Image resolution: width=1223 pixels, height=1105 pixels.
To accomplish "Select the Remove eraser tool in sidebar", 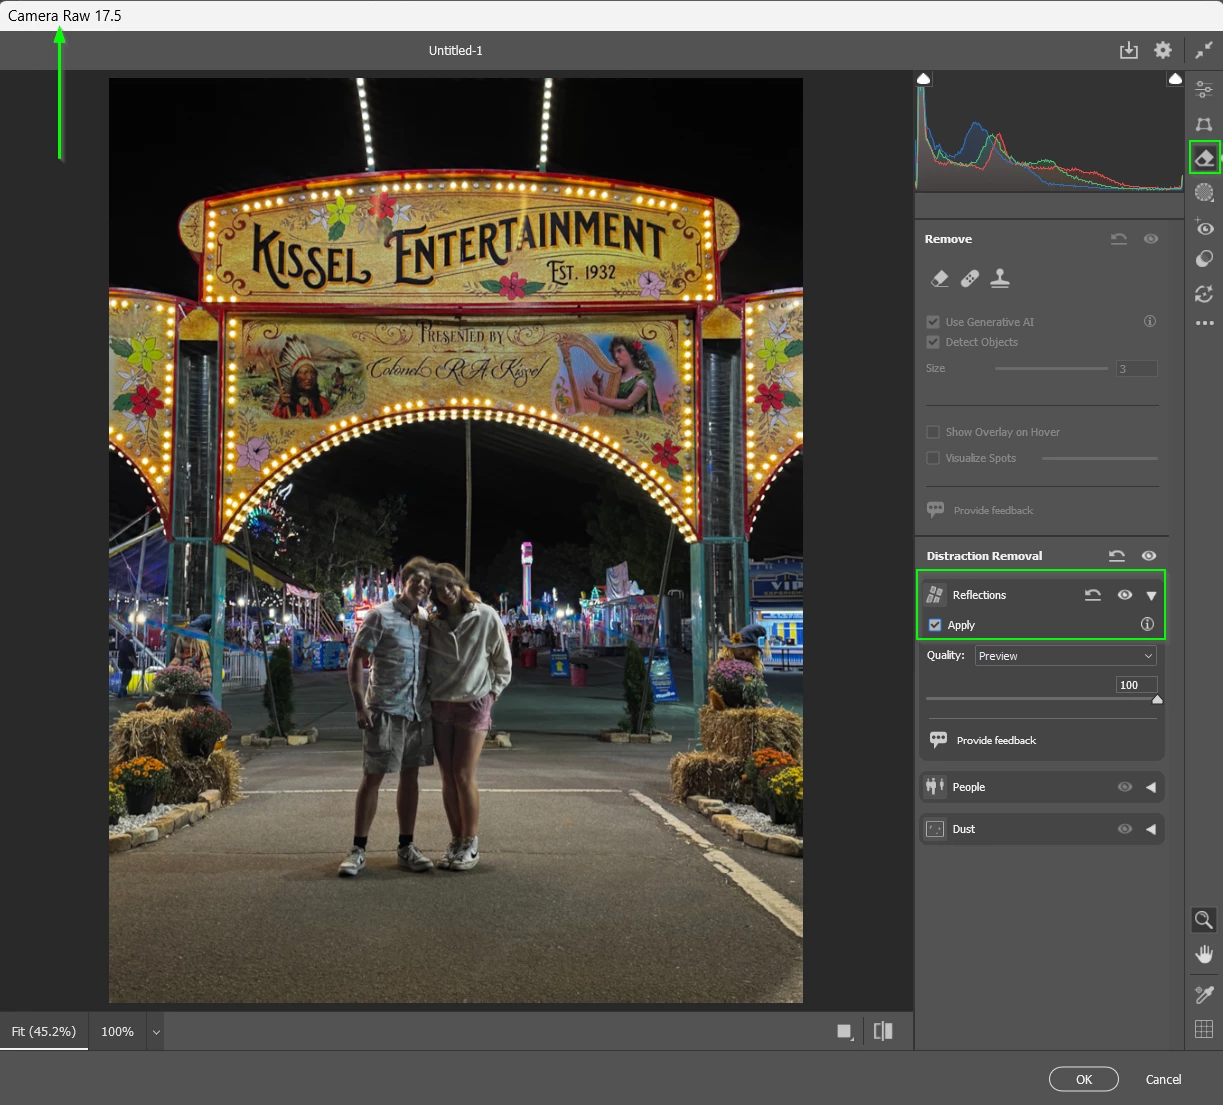I will [1204, 158].
